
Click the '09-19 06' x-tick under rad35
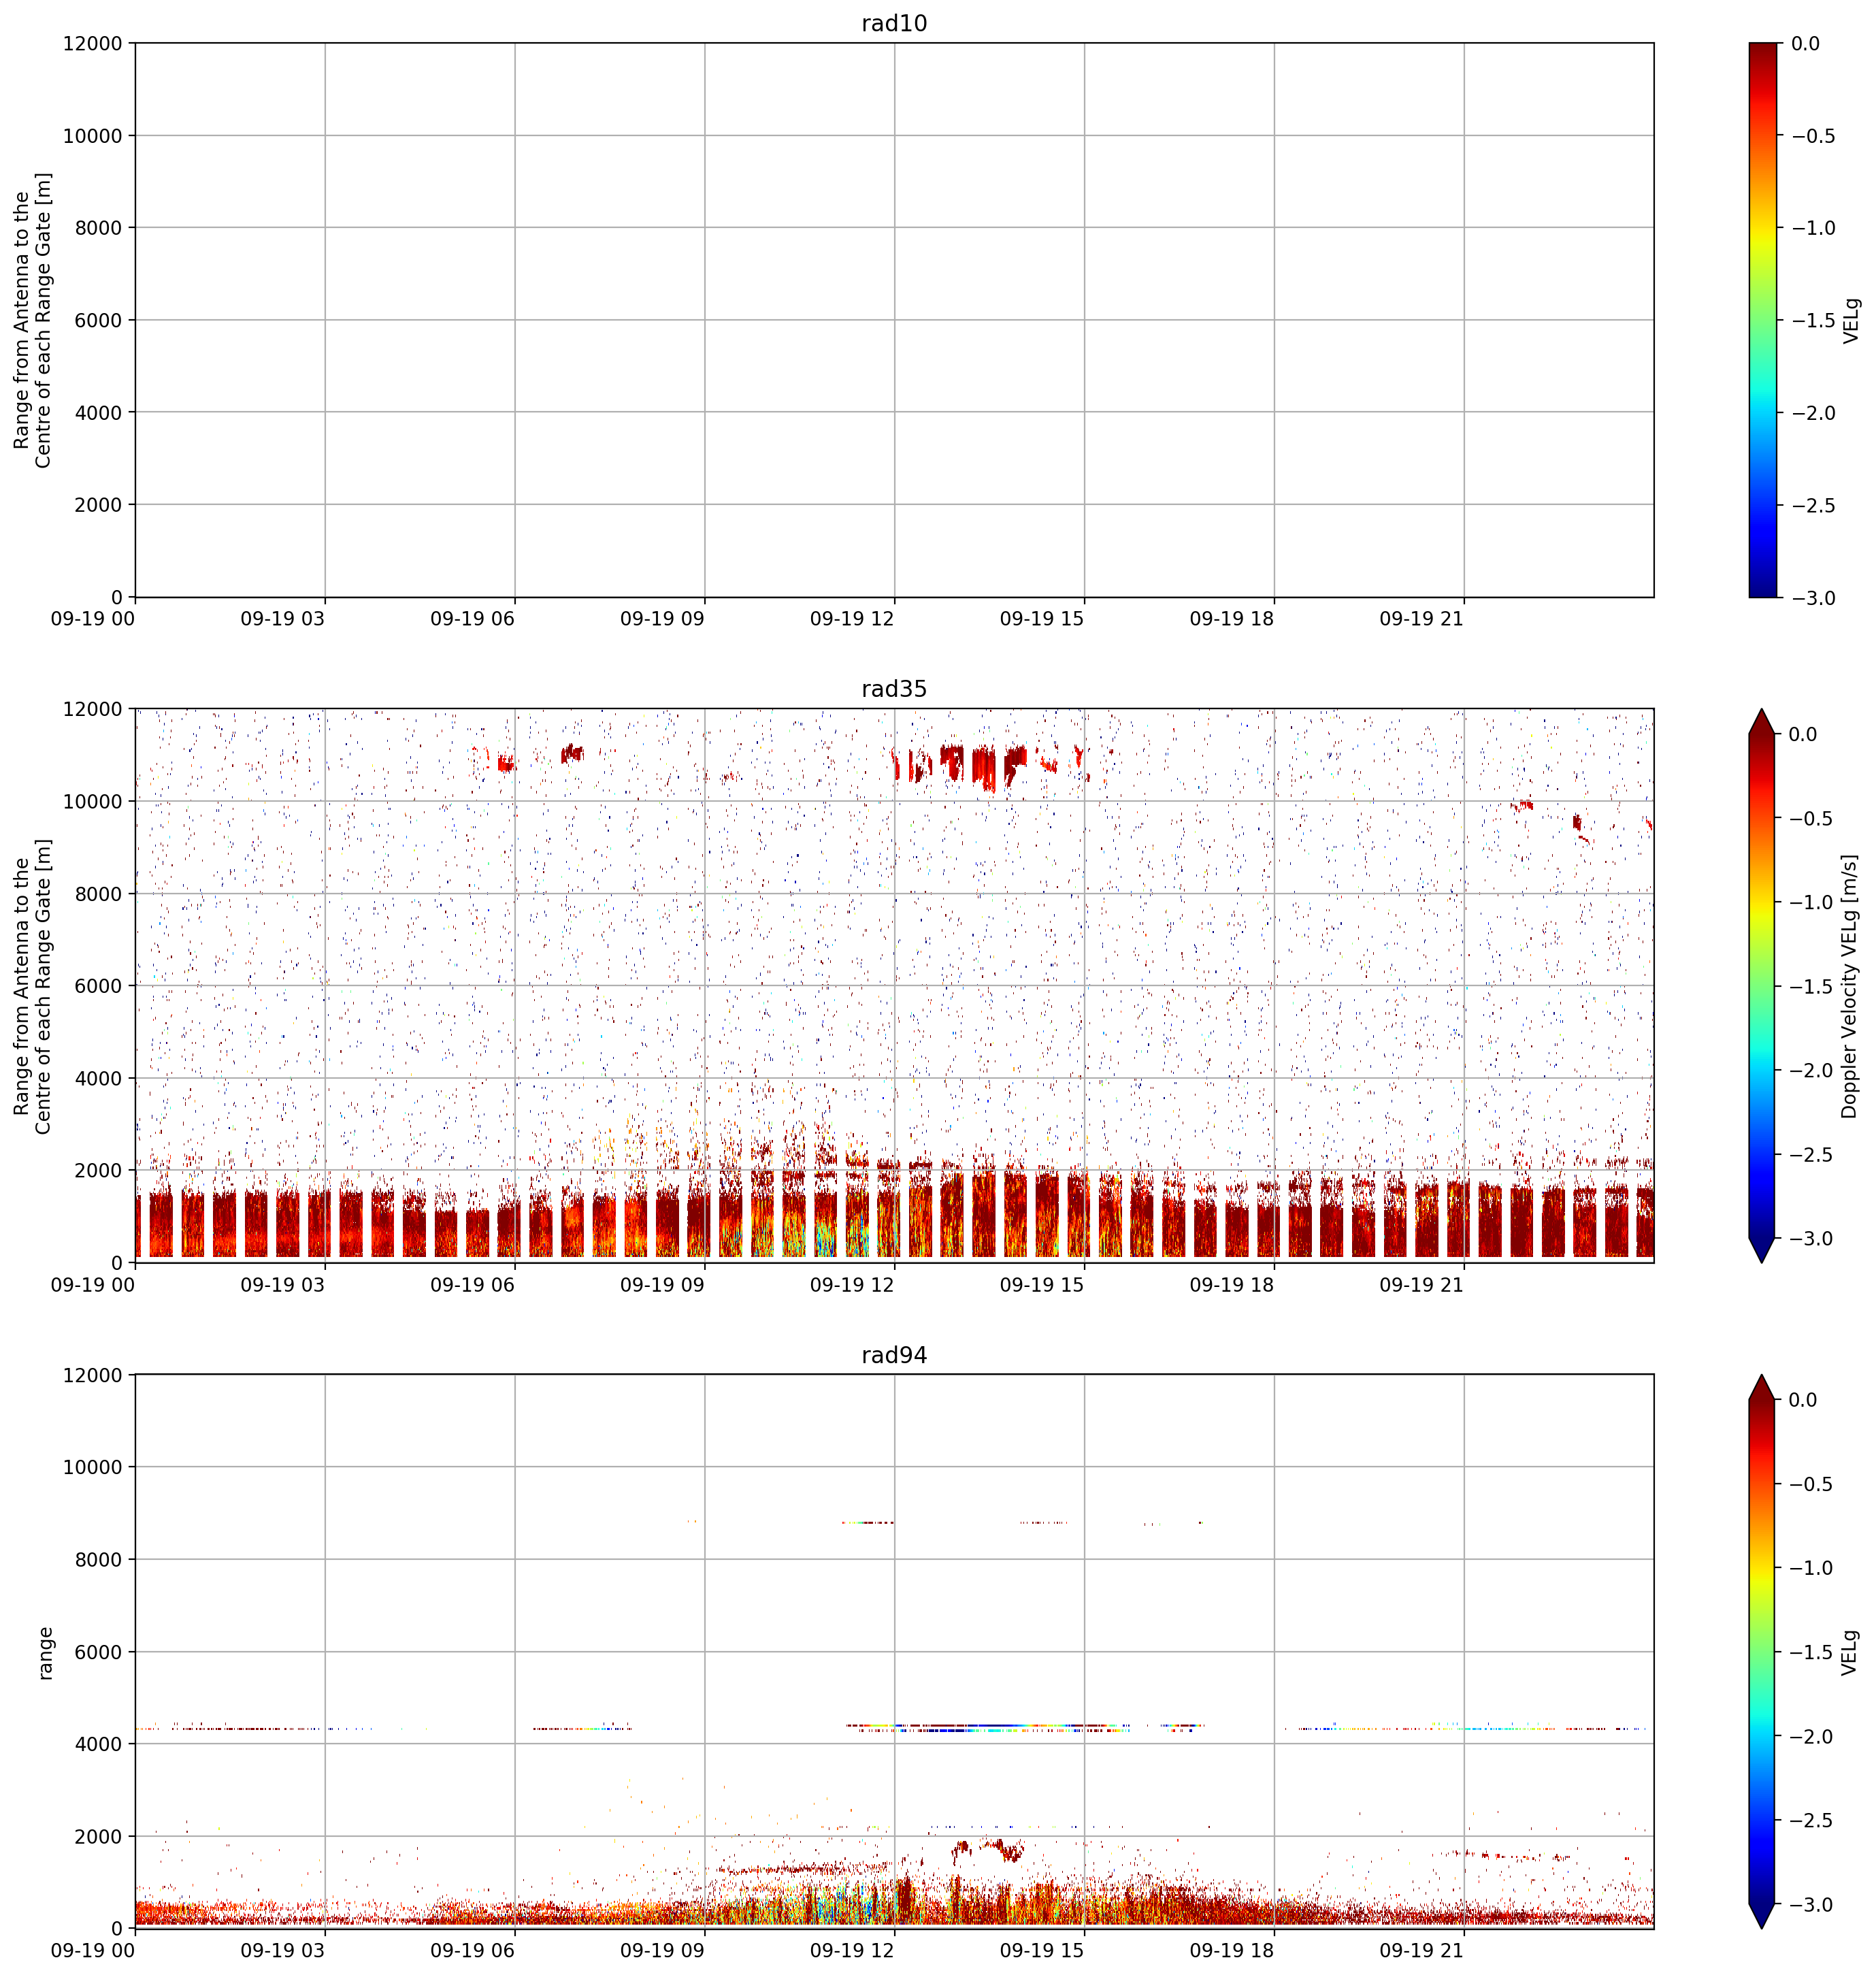[472, 1285]
